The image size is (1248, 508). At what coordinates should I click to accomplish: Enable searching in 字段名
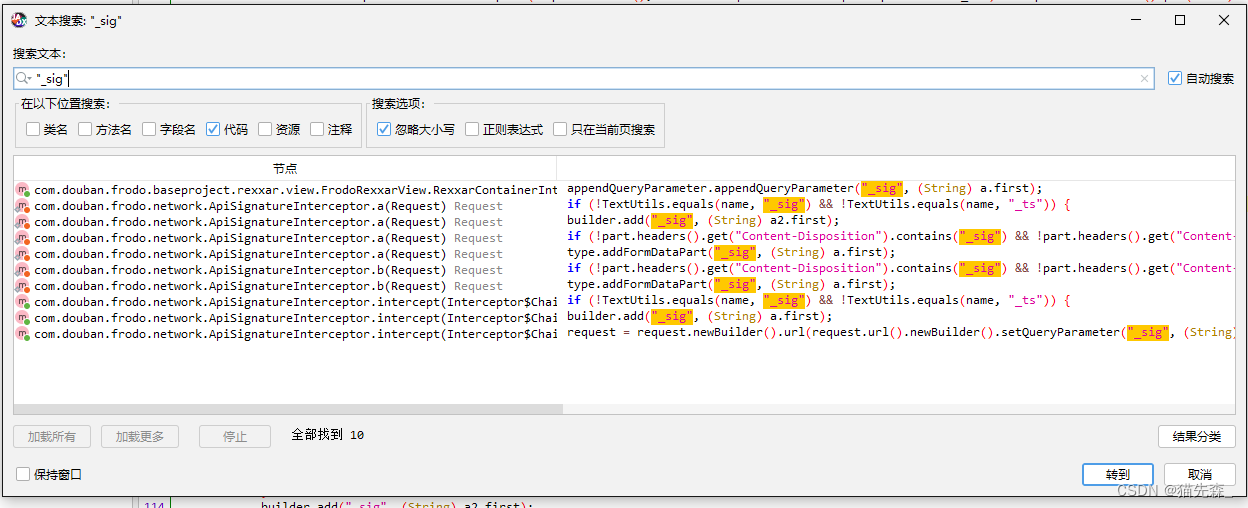[149, 129]
